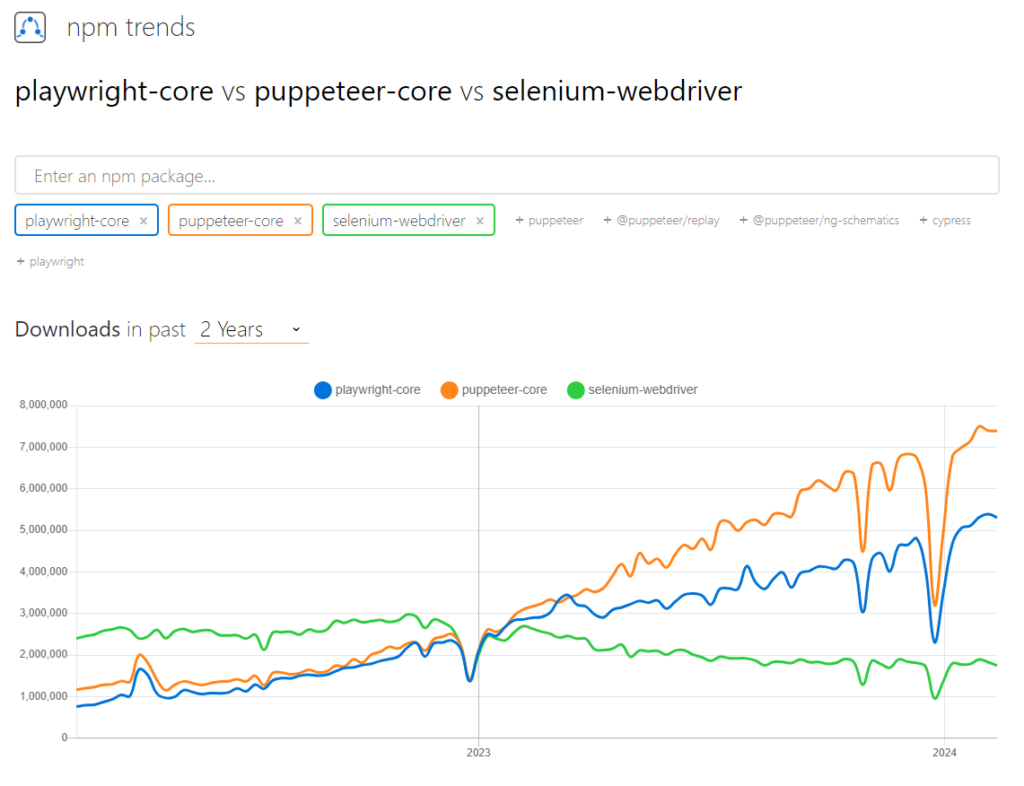
Task: Click the playwright-core tag label
Action: 77,221
